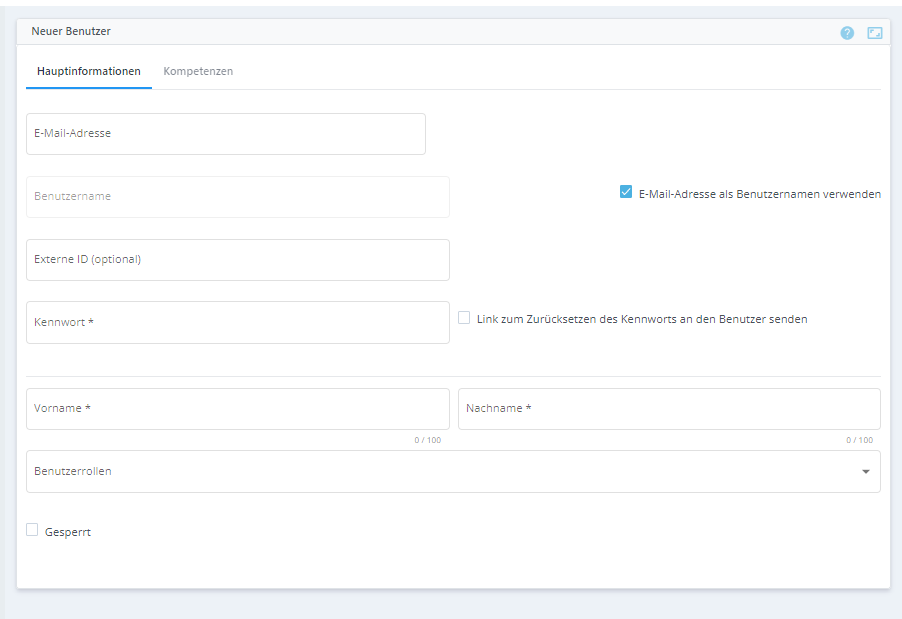Viewport: 902px width, 619px height.
Task: Select the Kennwort password field
Action: tap(237, 323)
